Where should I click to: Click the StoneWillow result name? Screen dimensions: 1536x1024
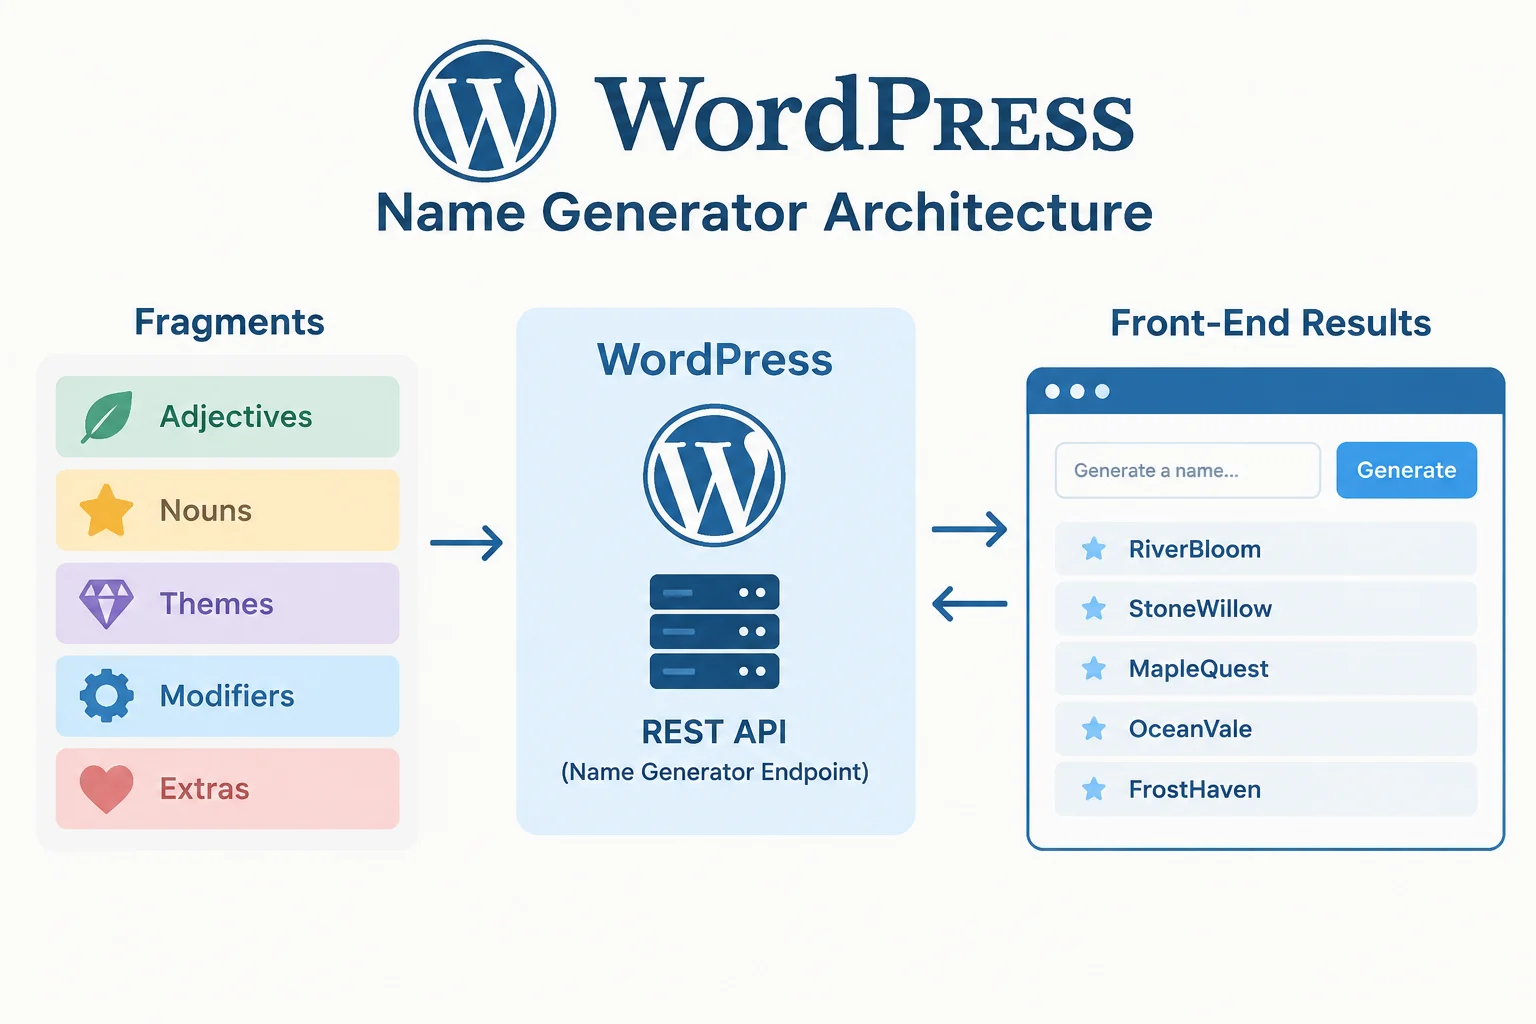point(1200,609)
